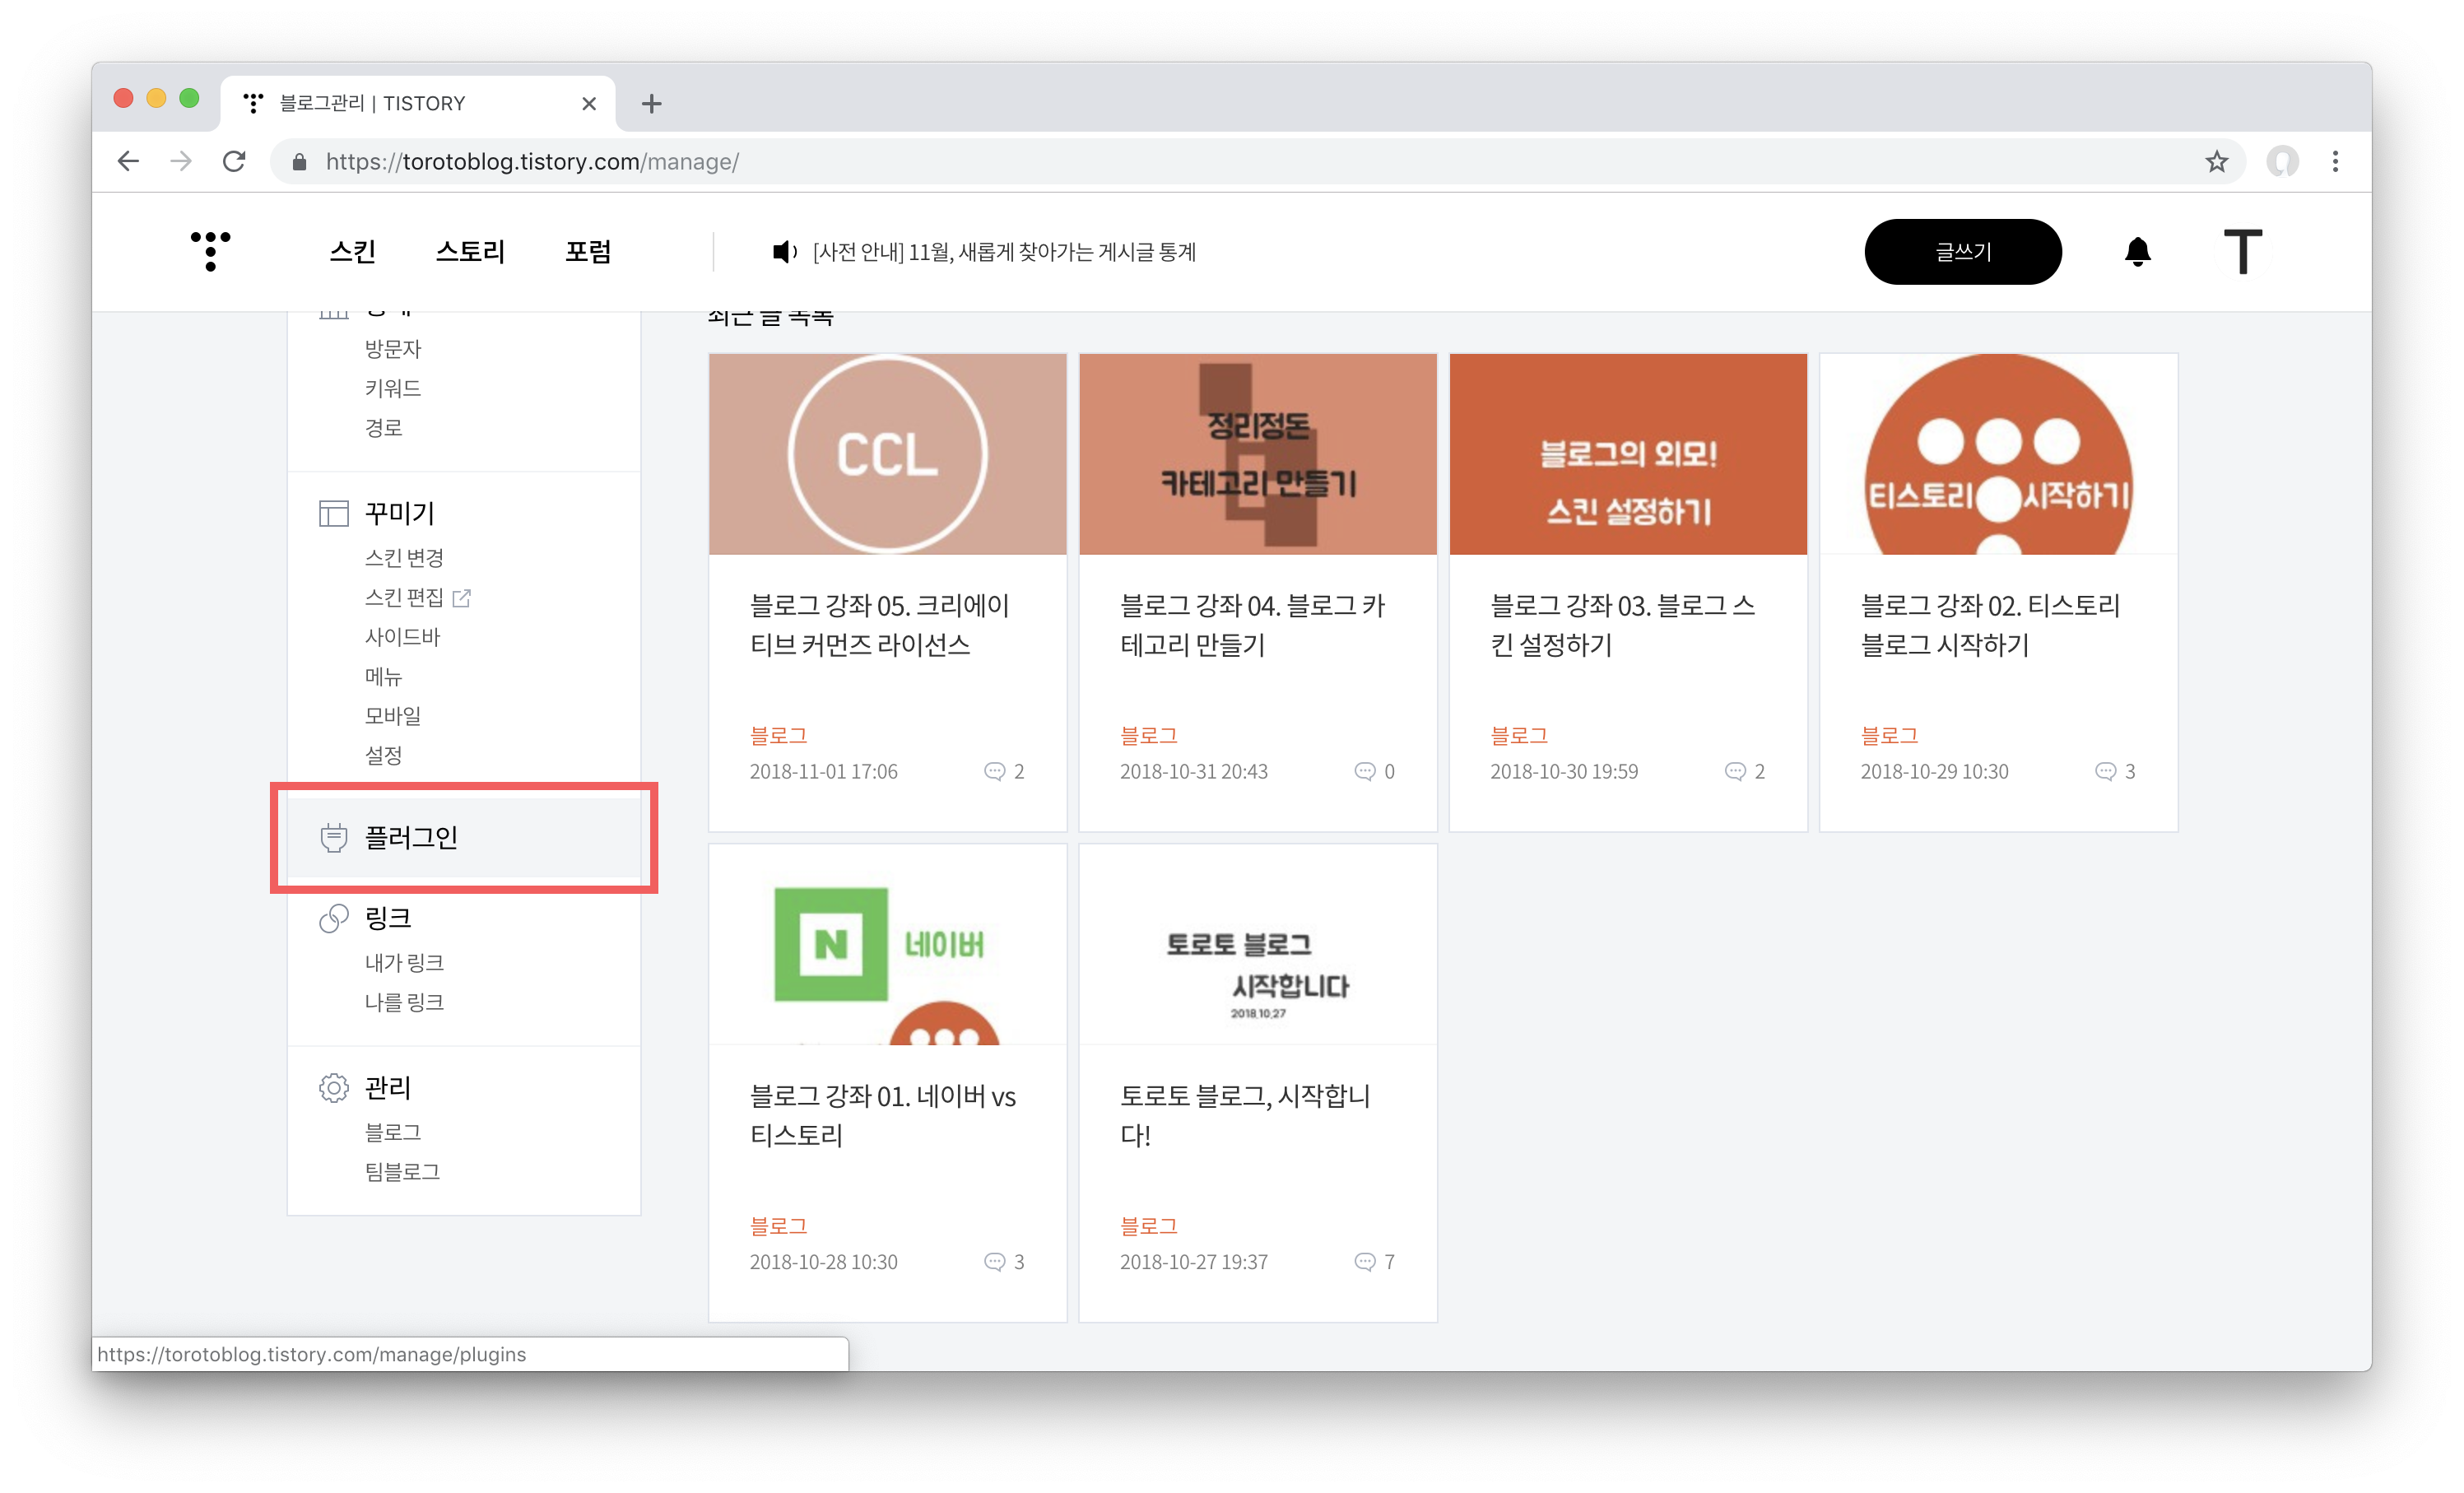Open external link icon beside 스킨 편집
The height and width of the screenshot is (1493, 2464).
461,598
